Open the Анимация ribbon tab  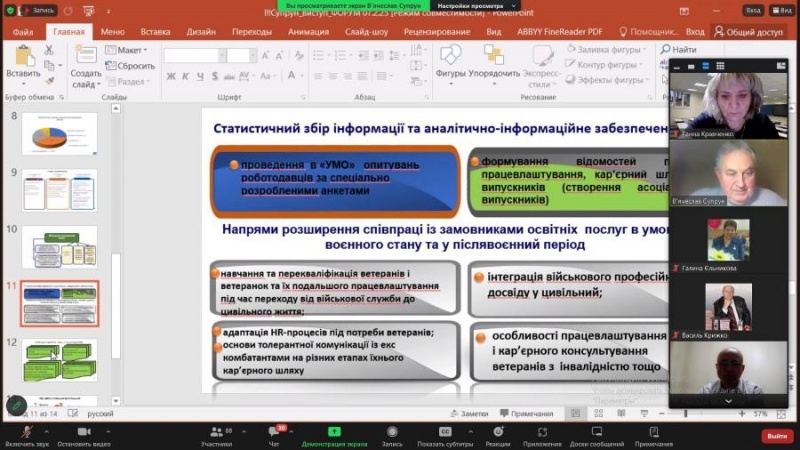[308, 31]
